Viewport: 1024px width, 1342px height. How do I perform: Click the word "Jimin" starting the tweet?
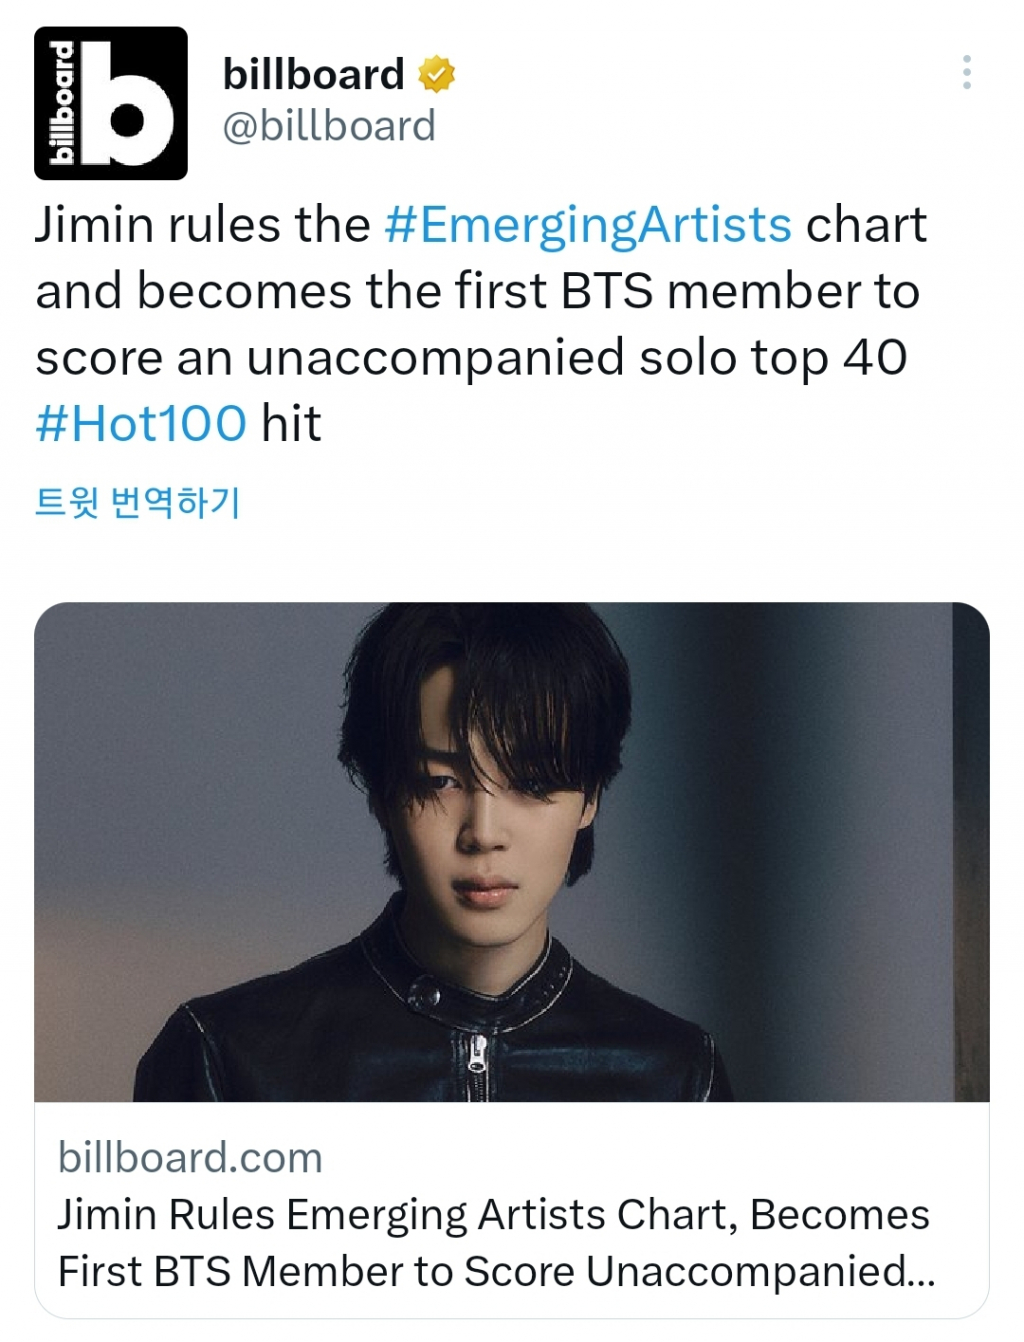(94, 225)
